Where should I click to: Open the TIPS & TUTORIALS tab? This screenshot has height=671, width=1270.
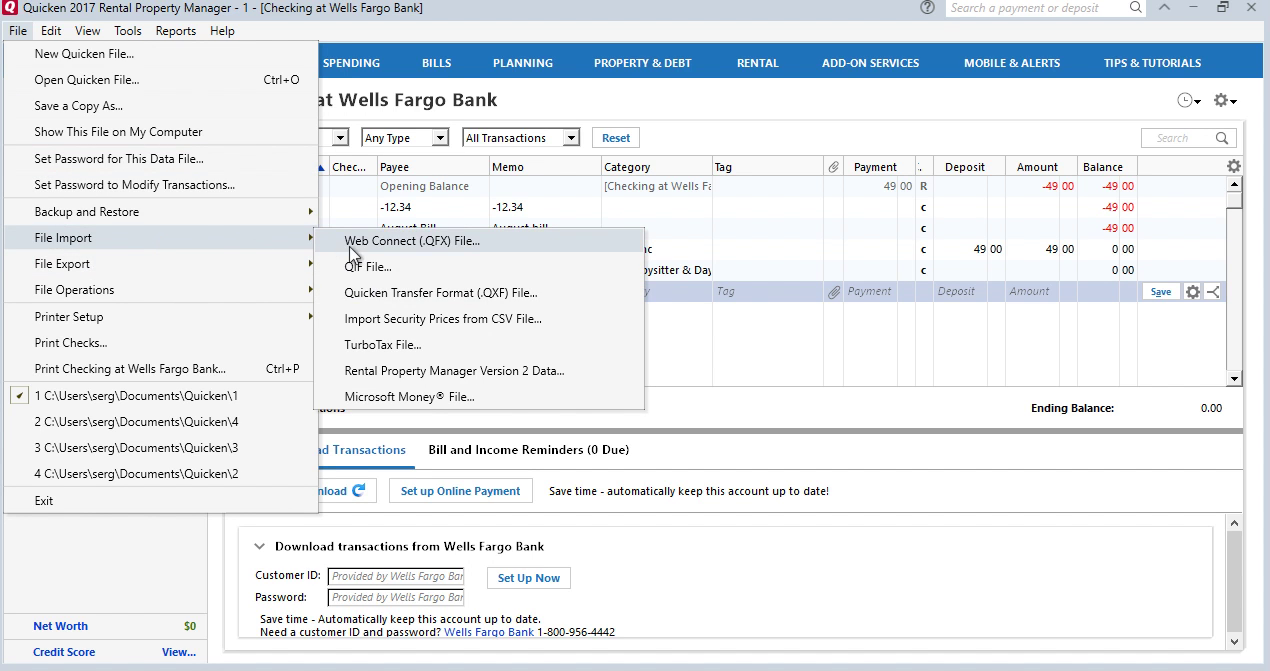click(x=1153, y=63)
